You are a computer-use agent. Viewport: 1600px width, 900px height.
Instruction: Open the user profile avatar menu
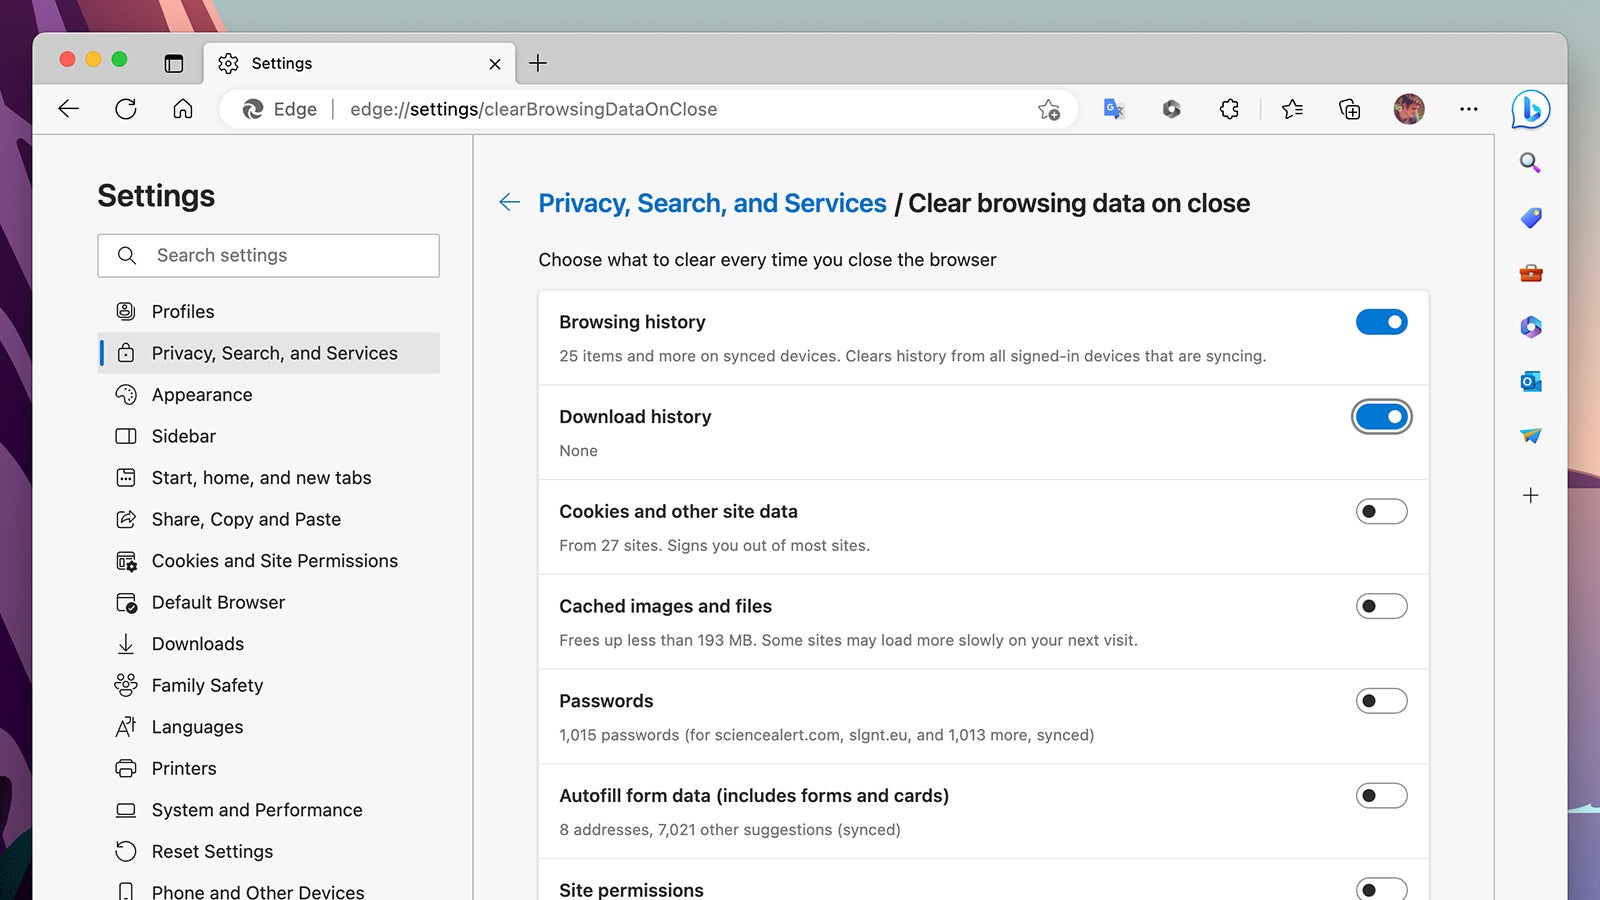[x=1408, y=109]
